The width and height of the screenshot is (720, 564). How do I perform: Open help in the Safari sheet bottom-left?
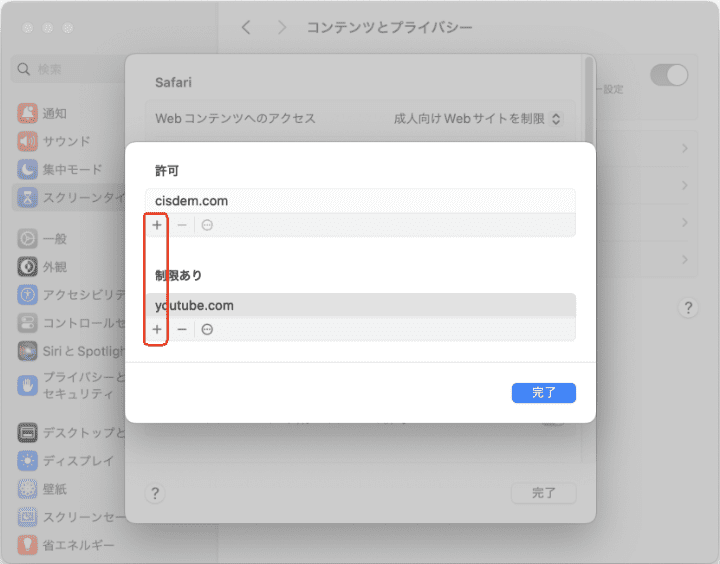coord(155,493)
